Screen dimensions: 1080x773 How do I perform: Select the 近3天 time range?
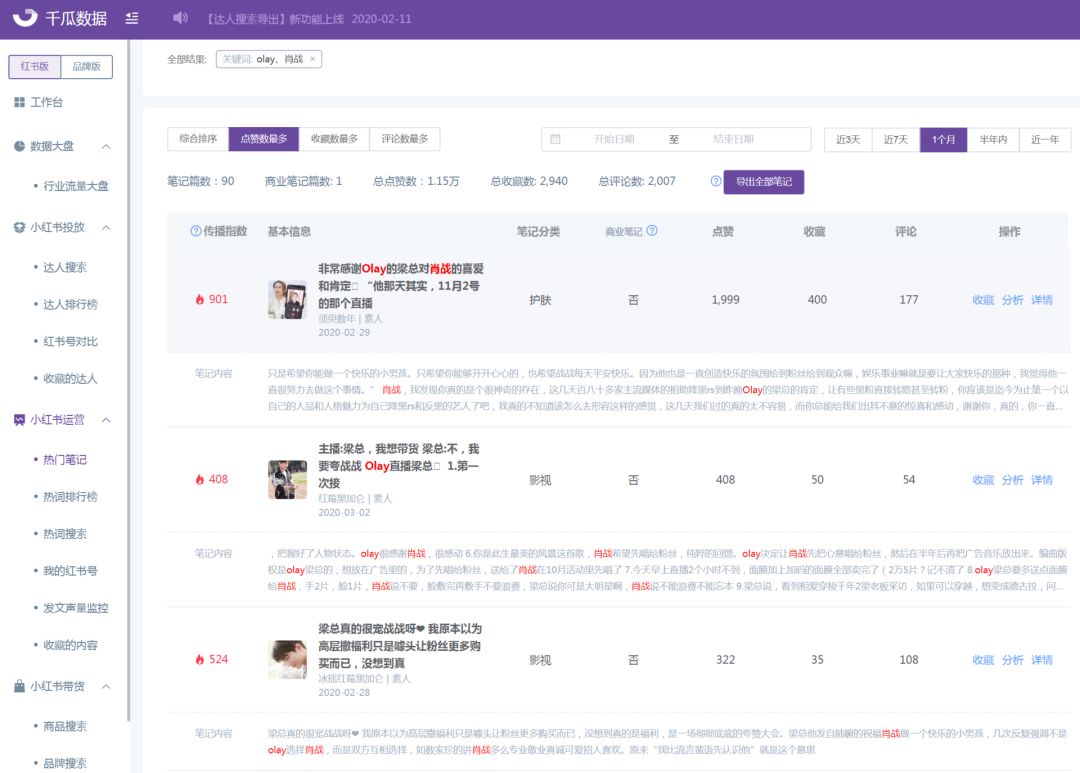pos(848,140)
